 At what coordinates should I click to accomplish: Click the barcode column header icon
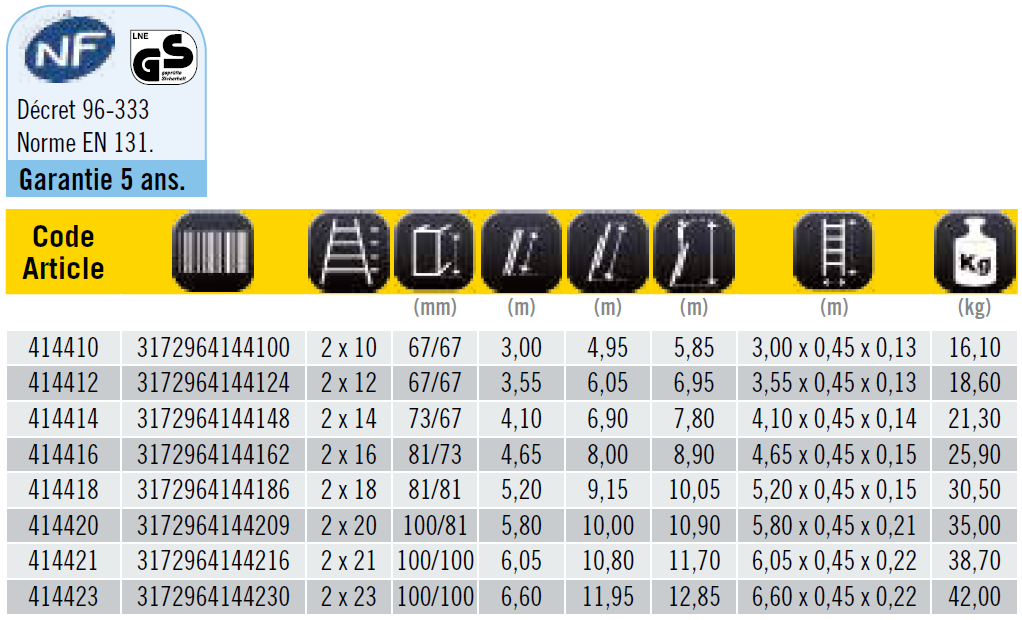click(213, 252)
